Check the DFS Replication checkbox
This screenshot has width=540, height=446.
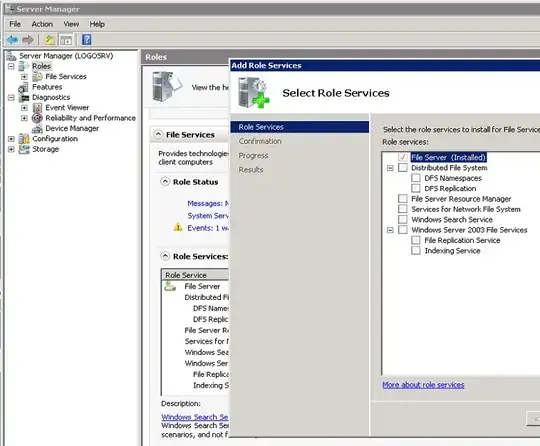tap(416, 188)
